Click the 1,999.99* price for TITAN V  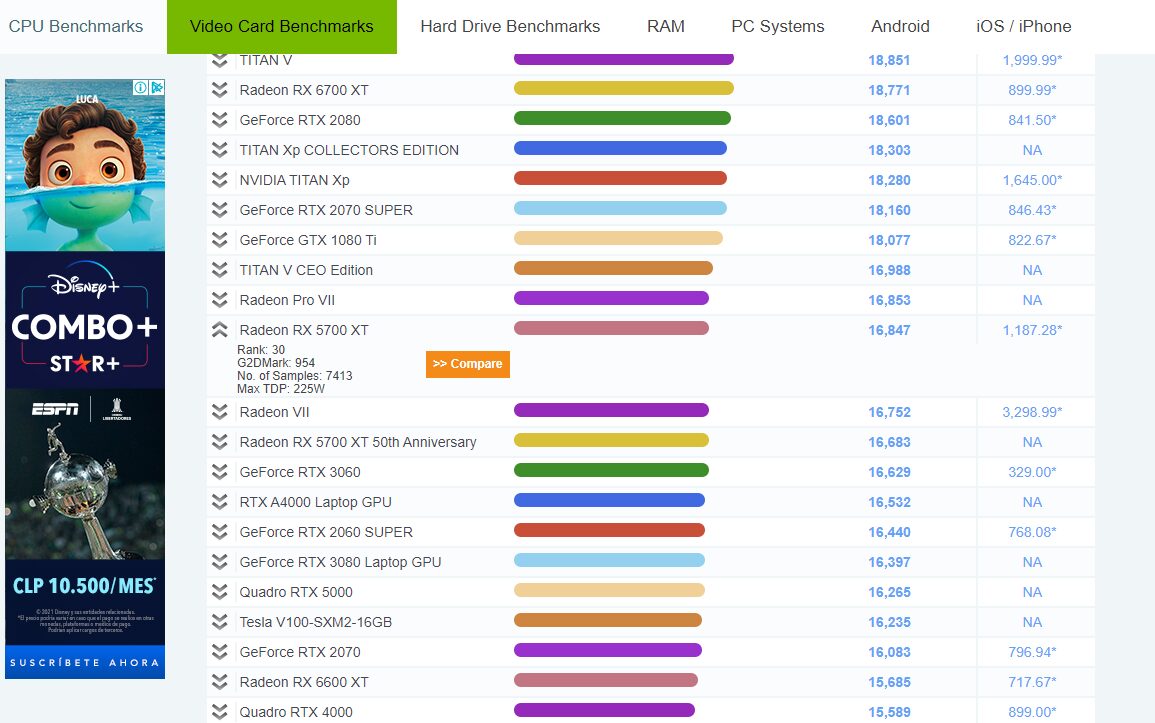point(1032,60)
